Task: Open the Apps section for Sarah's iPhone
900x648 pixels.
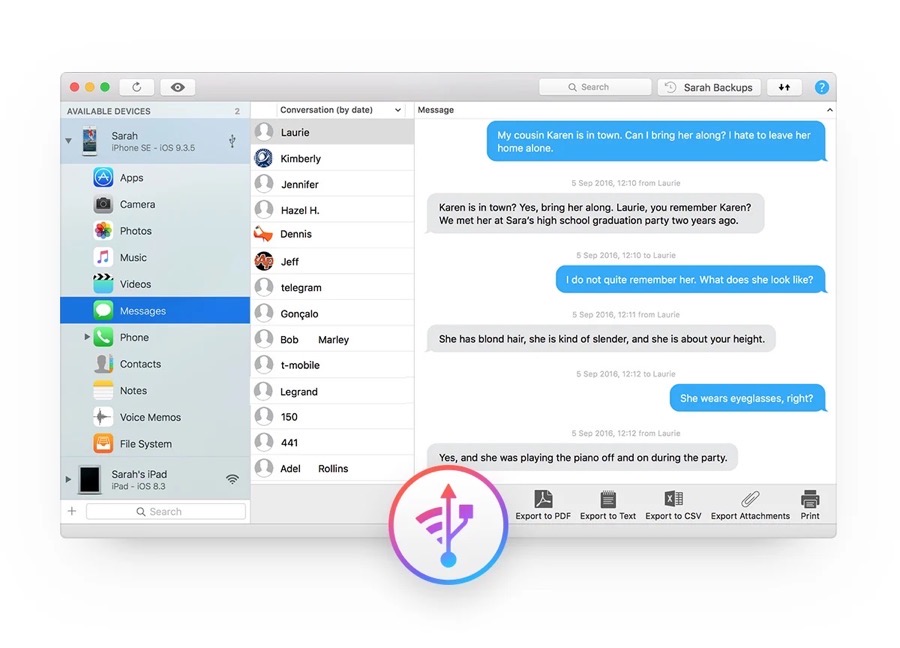Action: pyautogui.click(x=104, y=177)
